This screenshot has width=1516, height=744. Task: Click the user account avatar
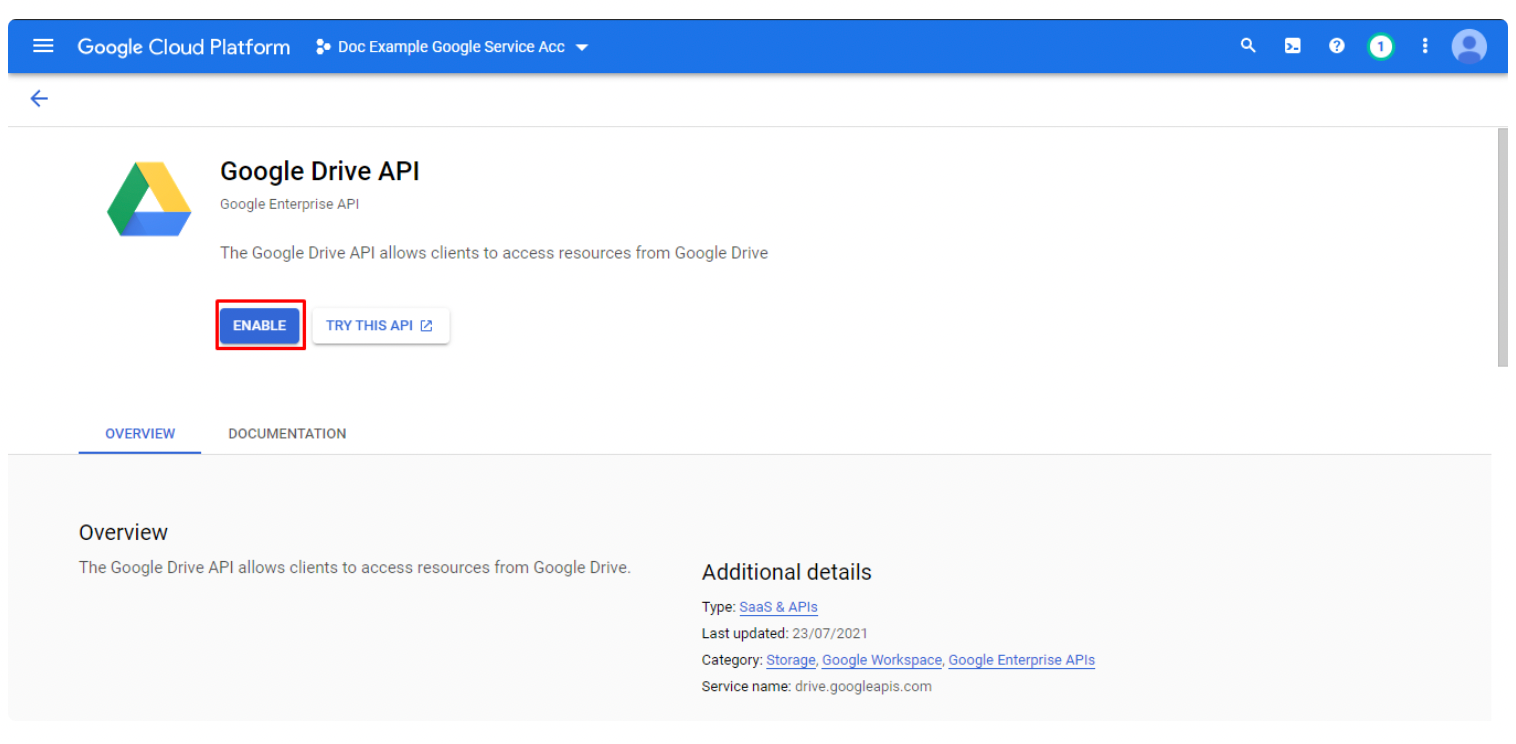coord(1469,46)
